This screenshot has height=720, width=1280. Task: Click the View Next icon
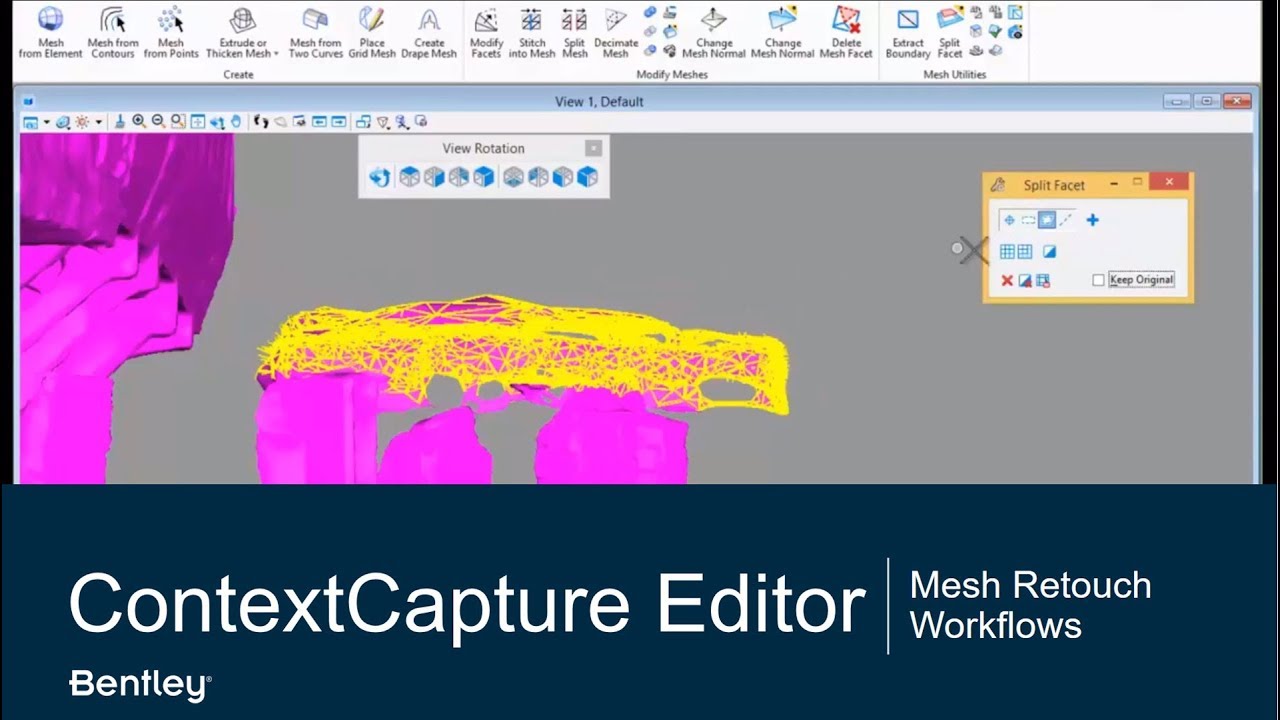[x=339, y=122]
